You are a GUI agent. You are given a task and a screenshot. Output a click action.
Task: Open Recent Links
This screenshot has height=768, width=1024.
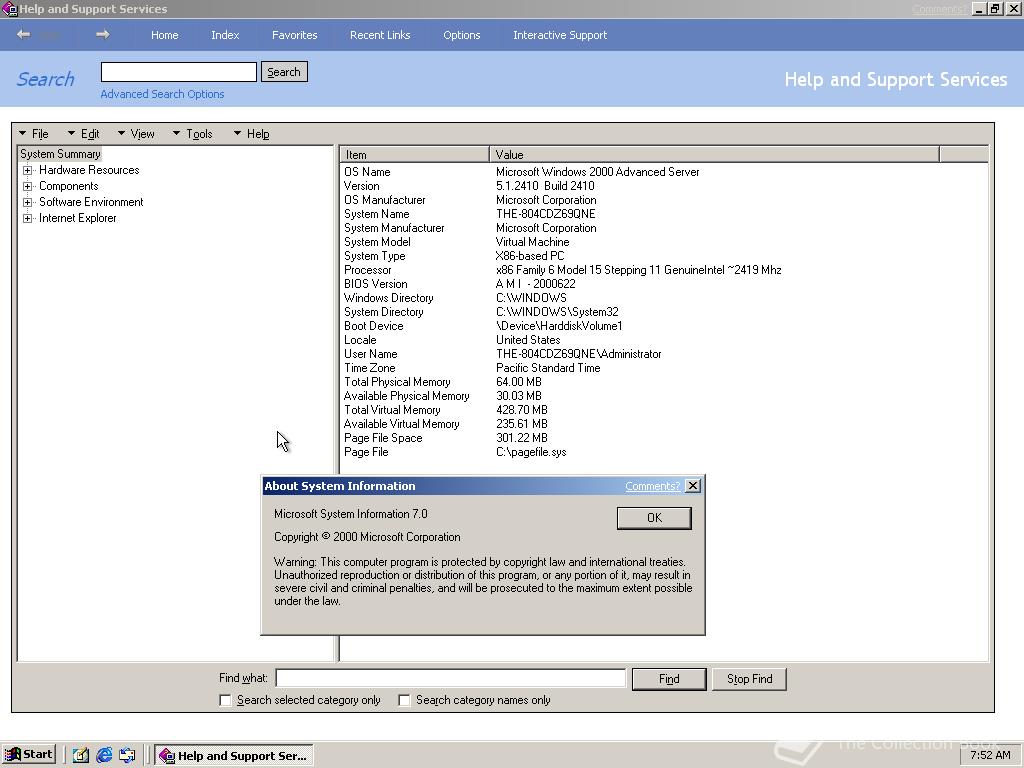(x=380, y=35)
